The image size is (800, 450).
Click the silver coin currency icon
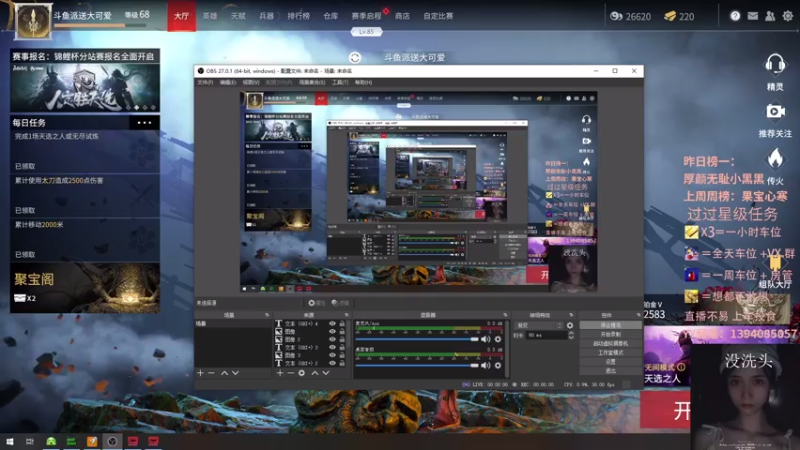click(x=616, y=16)
